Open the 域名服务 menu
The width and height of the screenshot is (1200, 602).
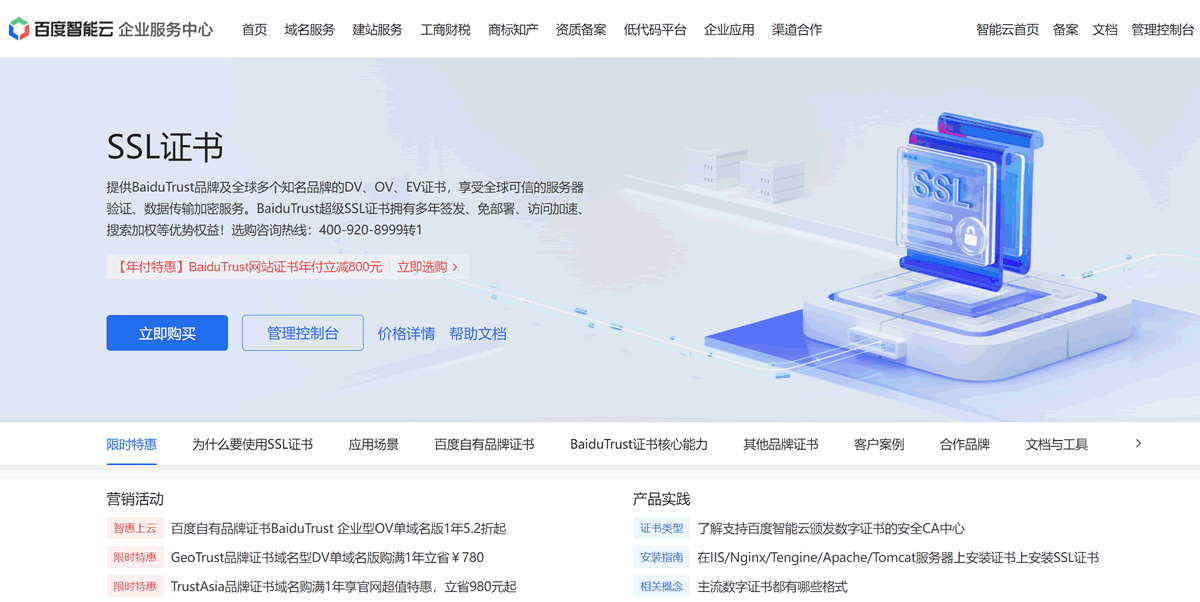[310, 30]
